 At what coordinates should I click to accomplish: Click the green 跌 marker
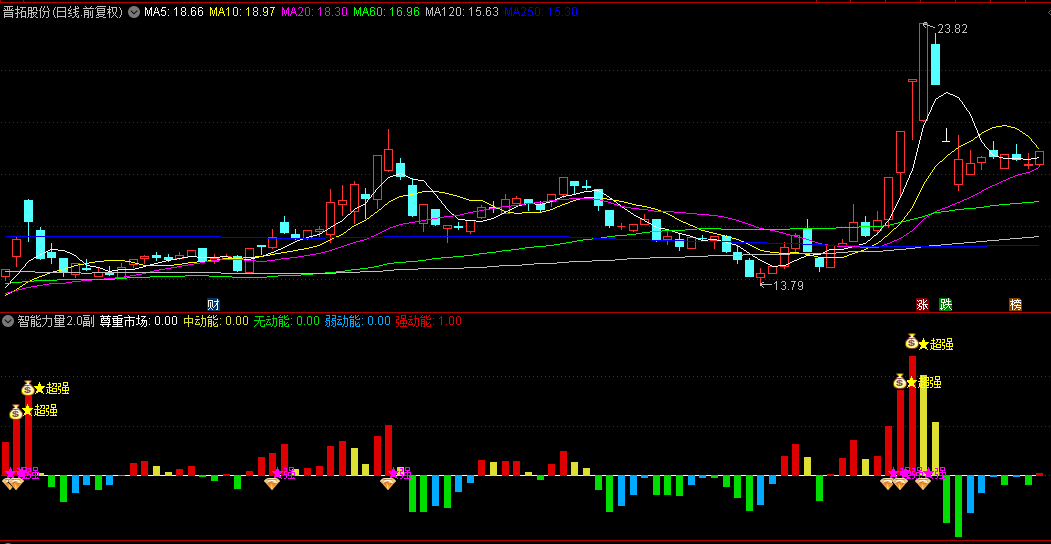pyautogui.click(x=946, y=305)
